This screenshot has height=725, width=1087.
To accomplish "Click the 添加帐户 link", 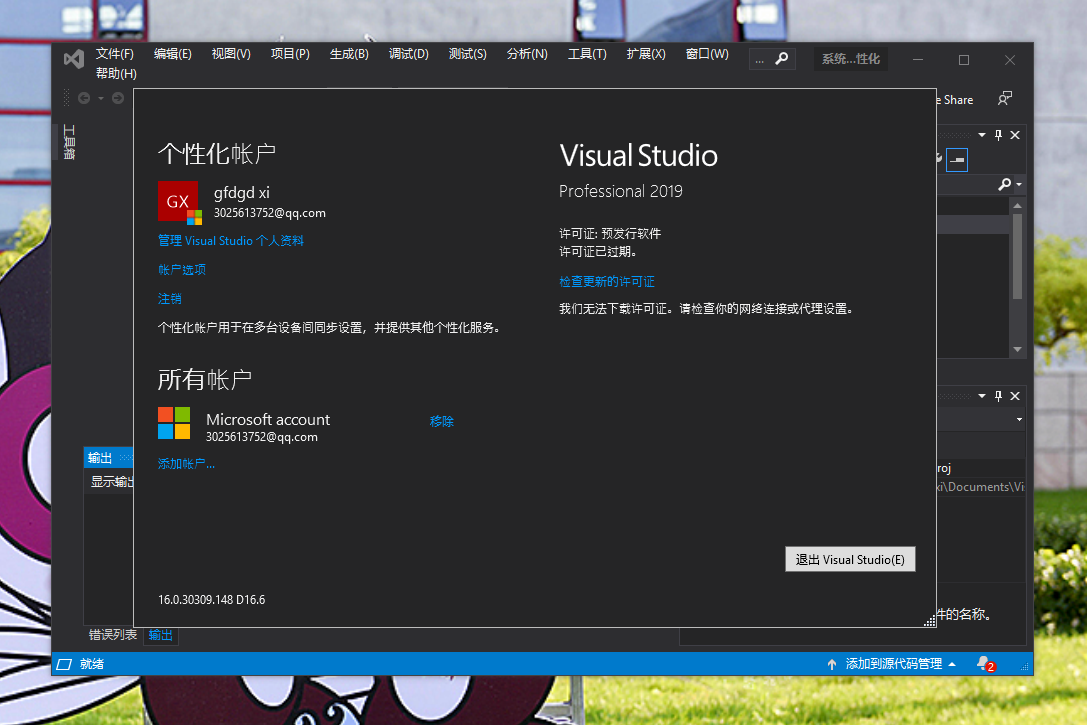I will tap(186, 463).
